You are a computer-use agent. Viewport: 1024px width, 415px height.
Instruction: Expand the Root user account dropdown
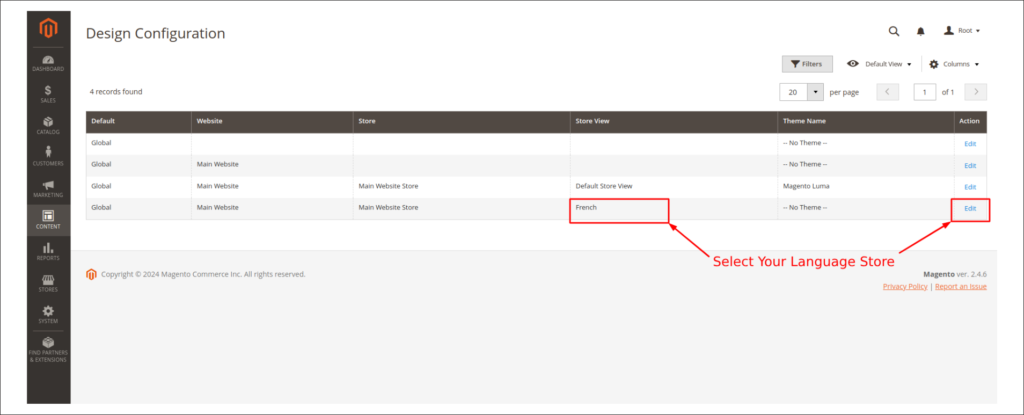[x=962, y=31]
